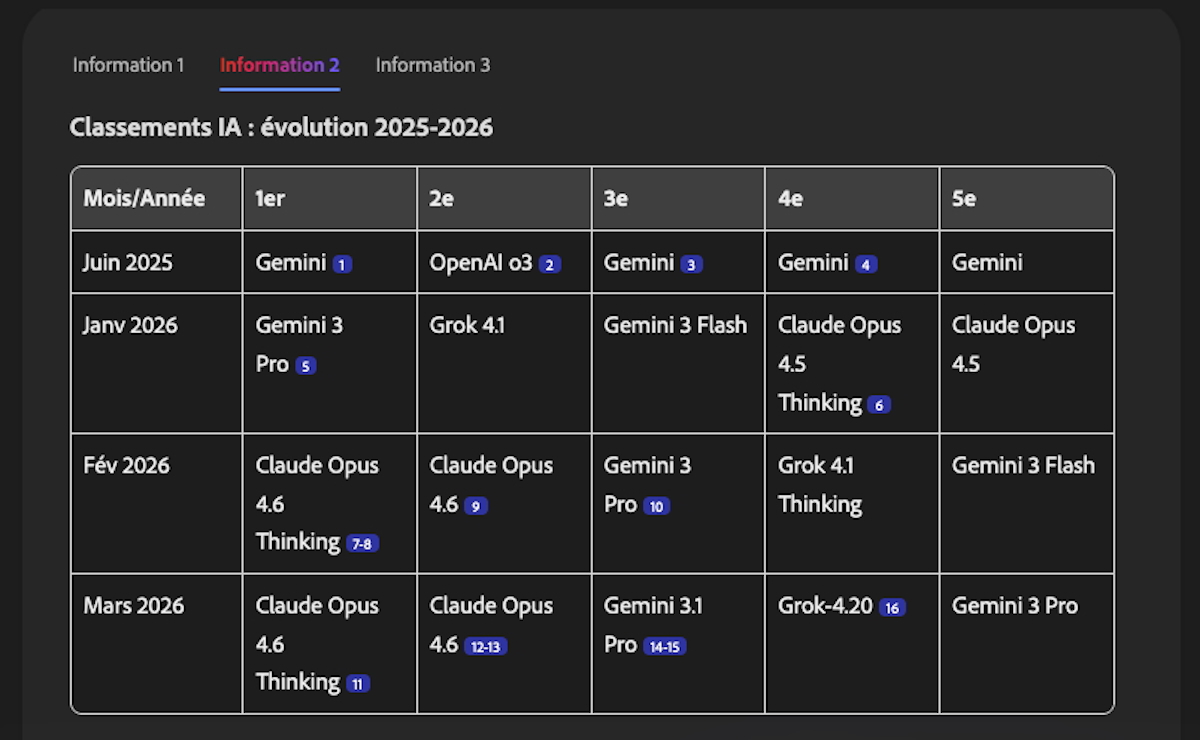Click citation badge 1 next to Gemini

click(343, 265)
